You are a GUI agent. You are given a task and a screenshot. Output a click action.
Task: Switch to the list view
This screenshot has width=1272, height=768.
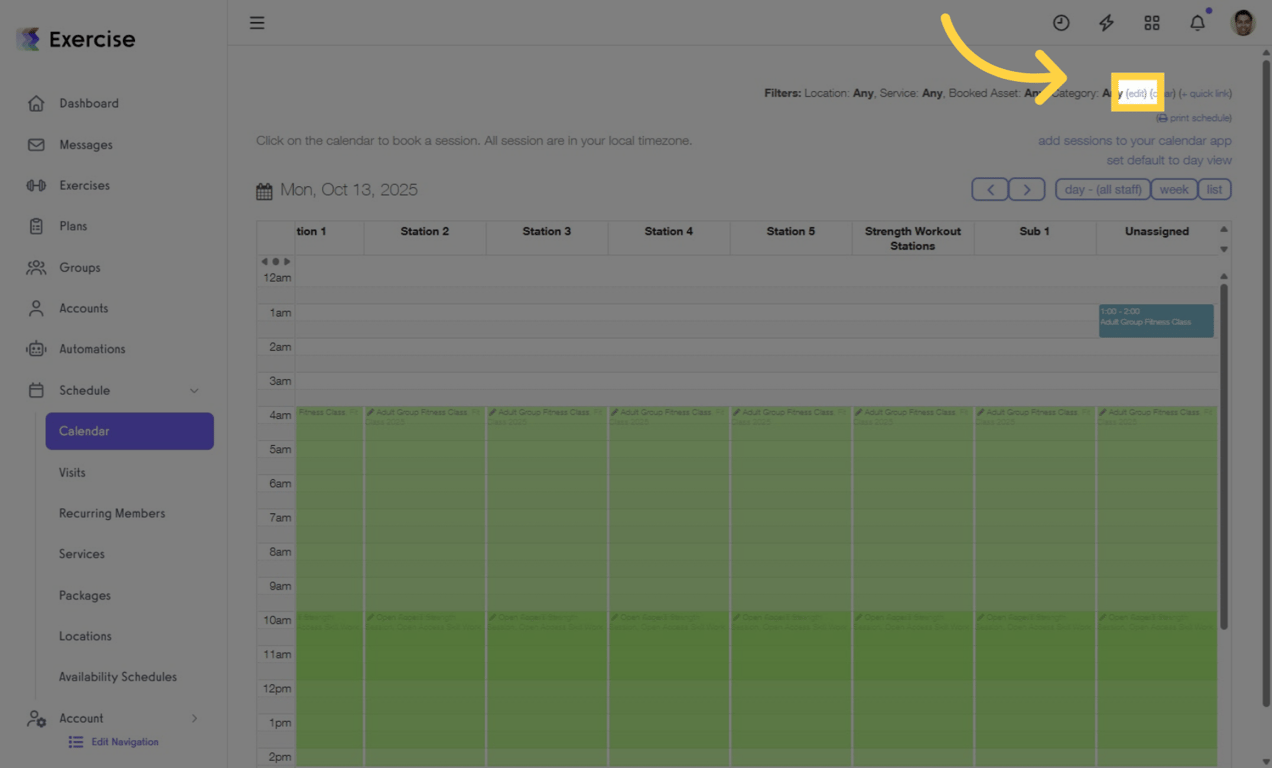[x=1214, y=189]
